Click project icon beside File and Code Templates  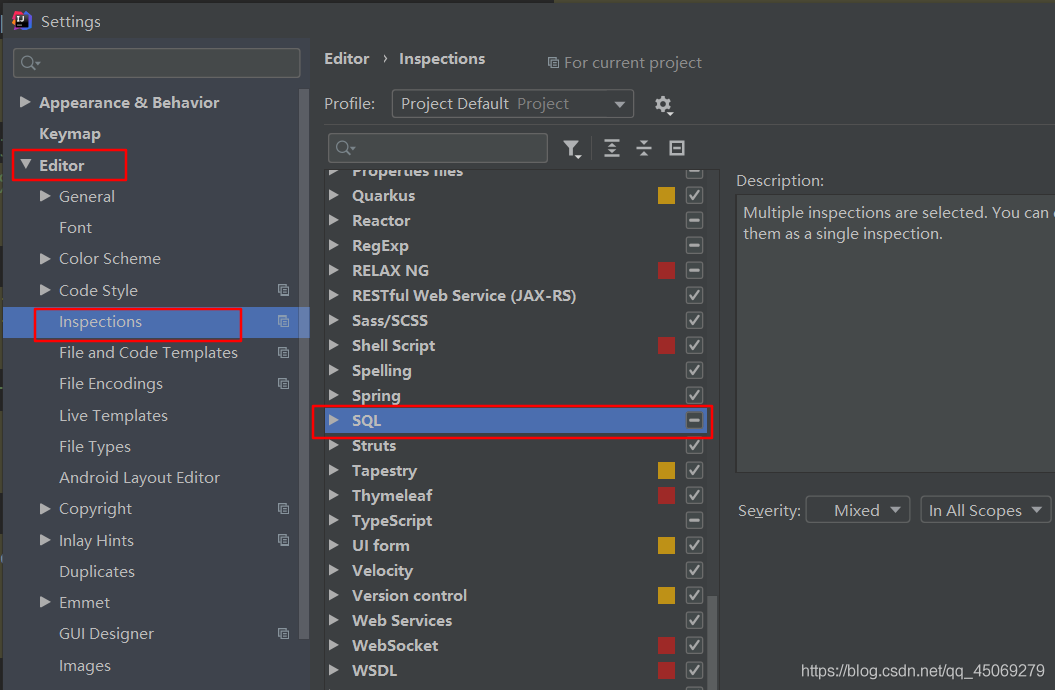click(283, 352)
